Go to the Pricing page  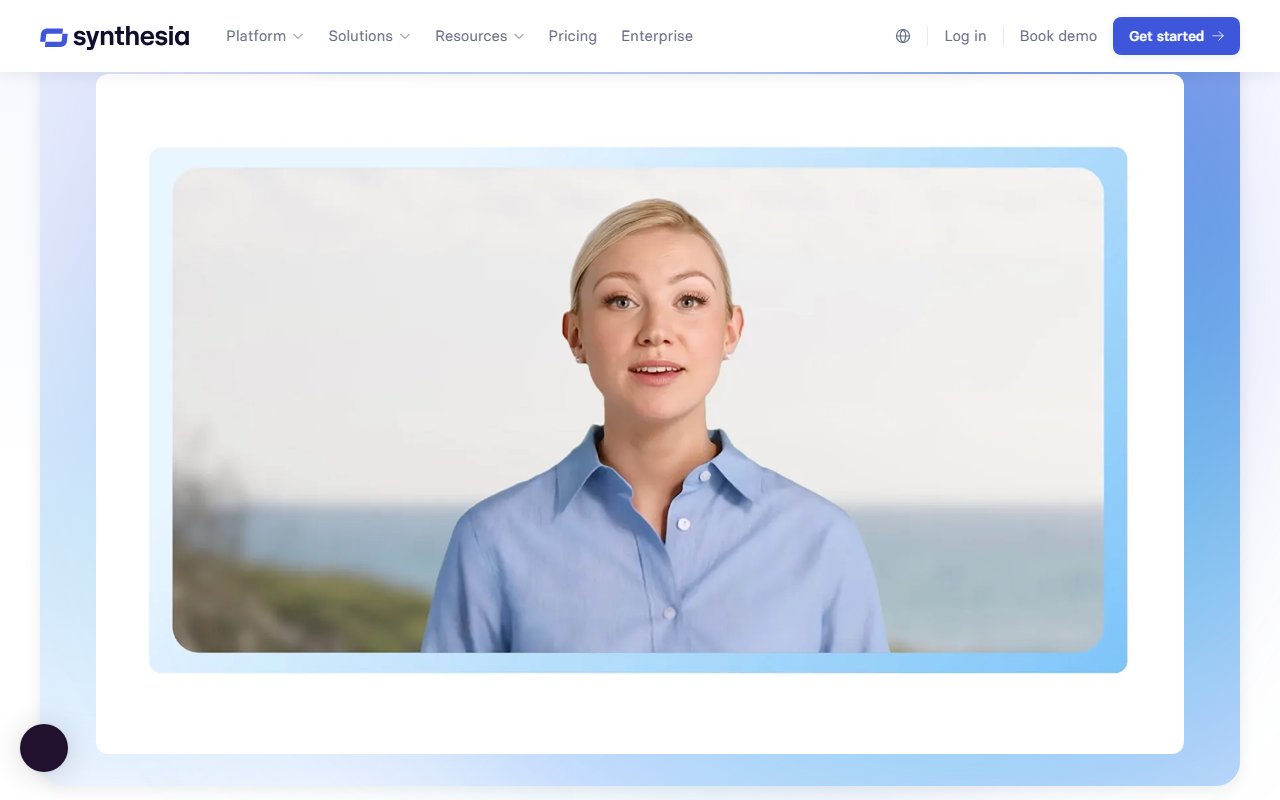pyautogui.click(x=572, y=36)
